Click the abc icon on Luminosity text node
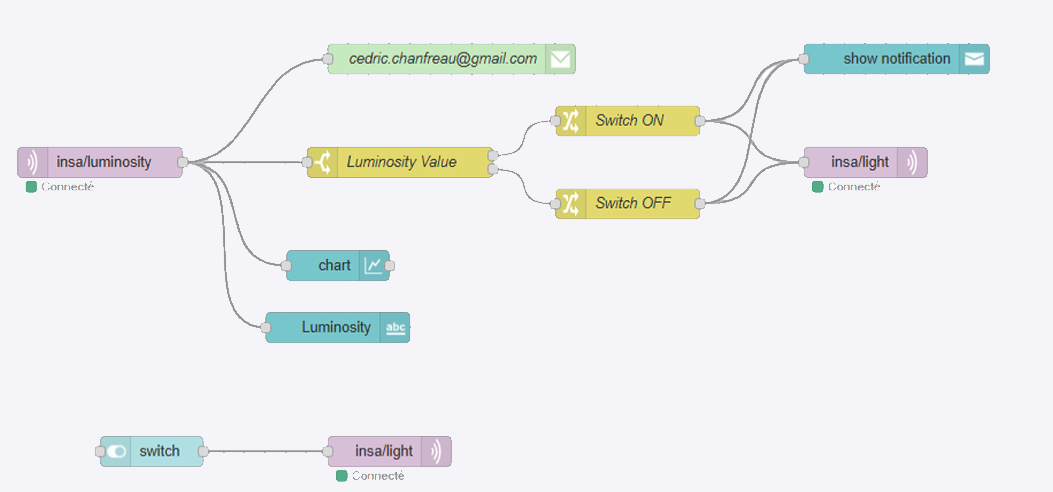The height and width of the screenshot is (492, 1053). tap(396, 327)
